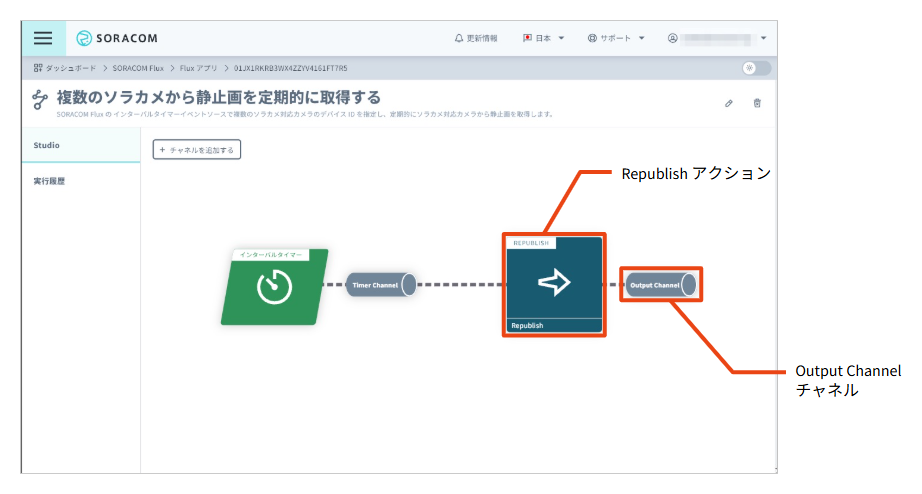Image resolution: width=922 pixels, height=494 pixels.
Task: Toggle the light/dark theme switch
Action: coord(756,68)
